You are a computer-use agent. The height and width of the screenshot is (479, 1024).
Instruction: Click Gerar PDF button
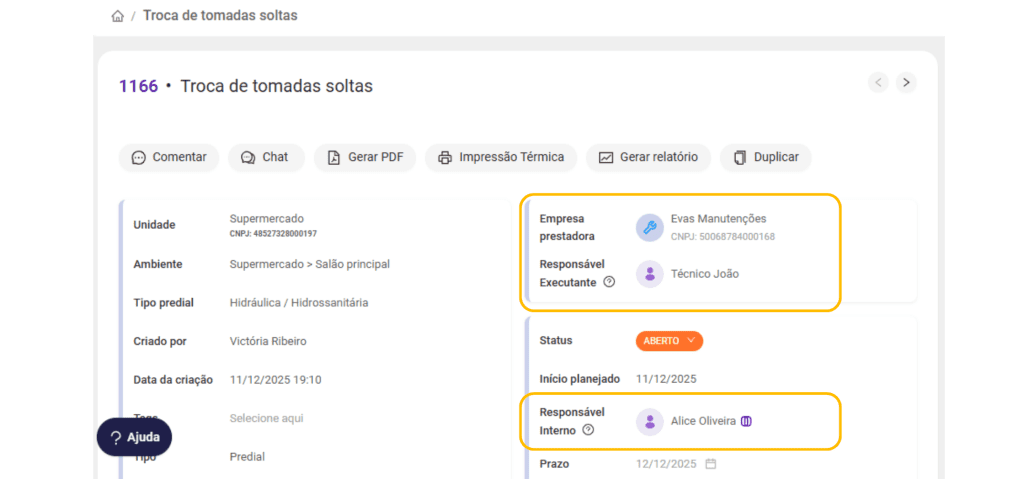(x=364, y=157)
